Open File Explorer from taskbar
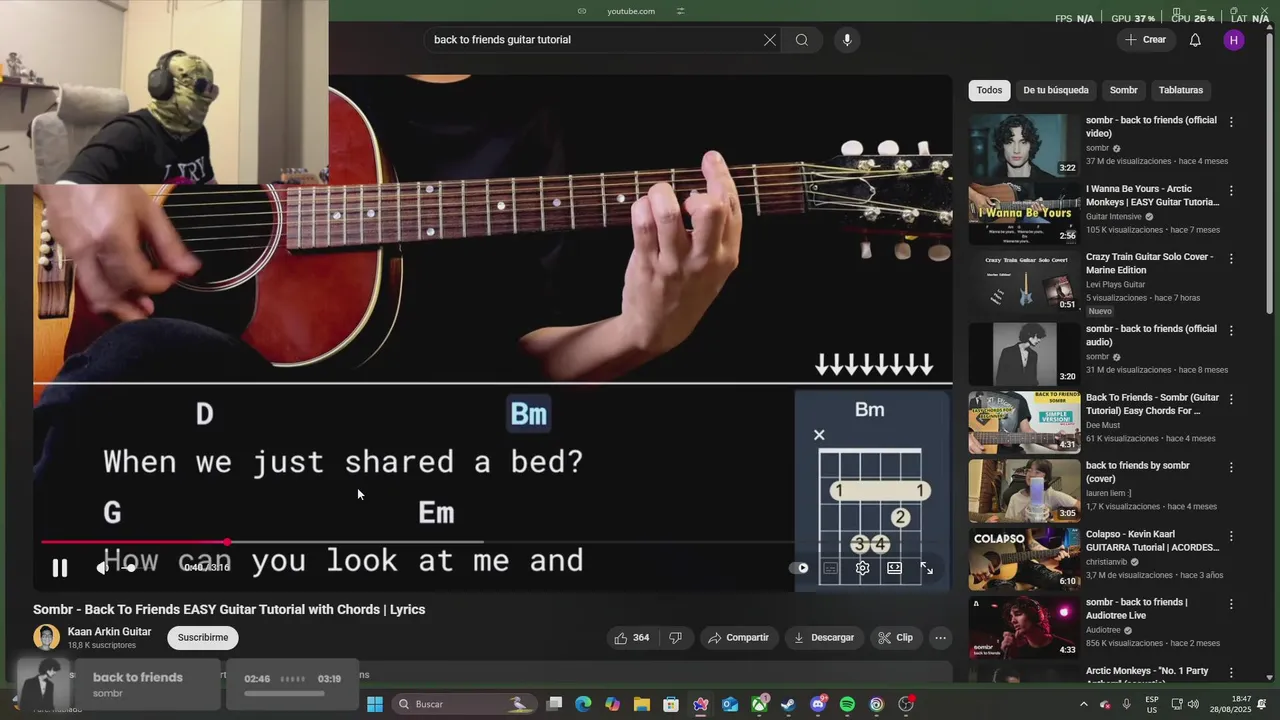 (x=642, y=704)
